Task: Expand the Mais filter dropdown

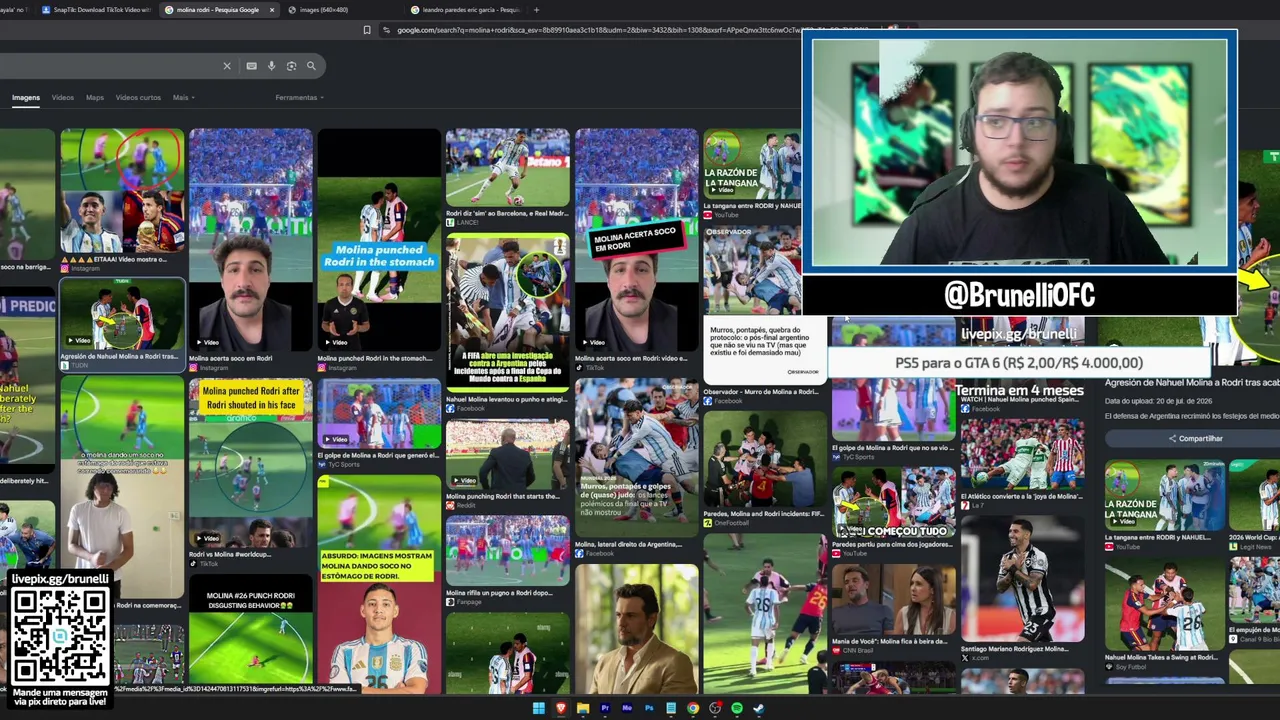Action: pyautogui.click(x=183, y=98)
